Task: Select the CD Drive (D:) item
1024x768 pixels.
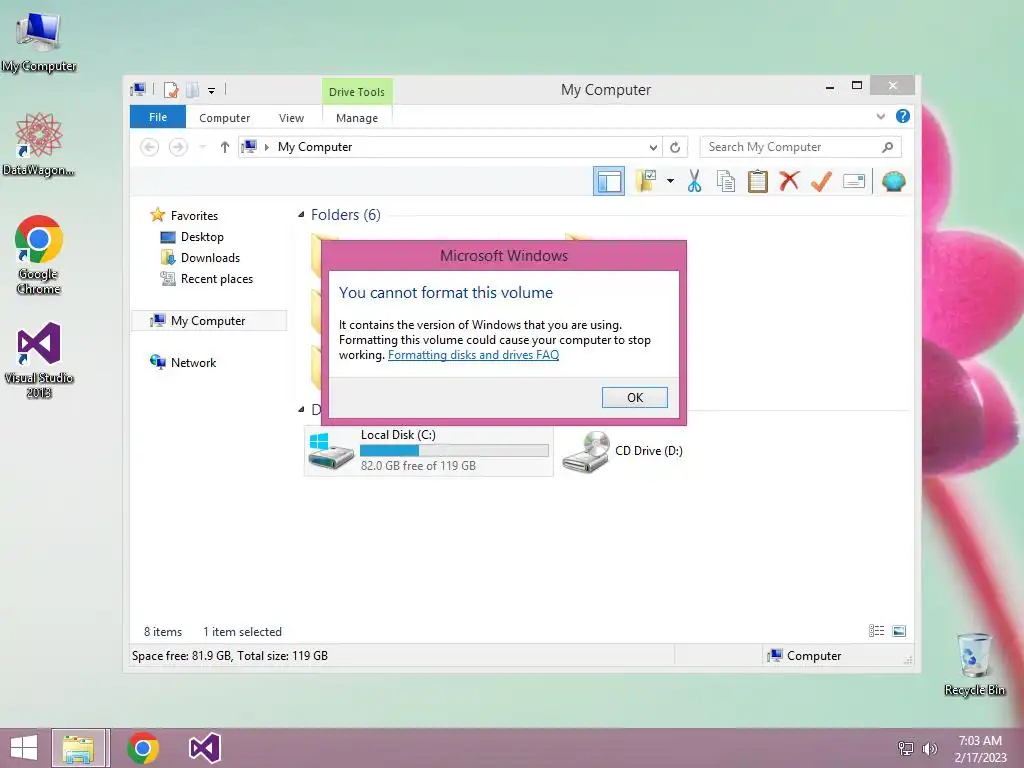Action: tap(622, 451)
